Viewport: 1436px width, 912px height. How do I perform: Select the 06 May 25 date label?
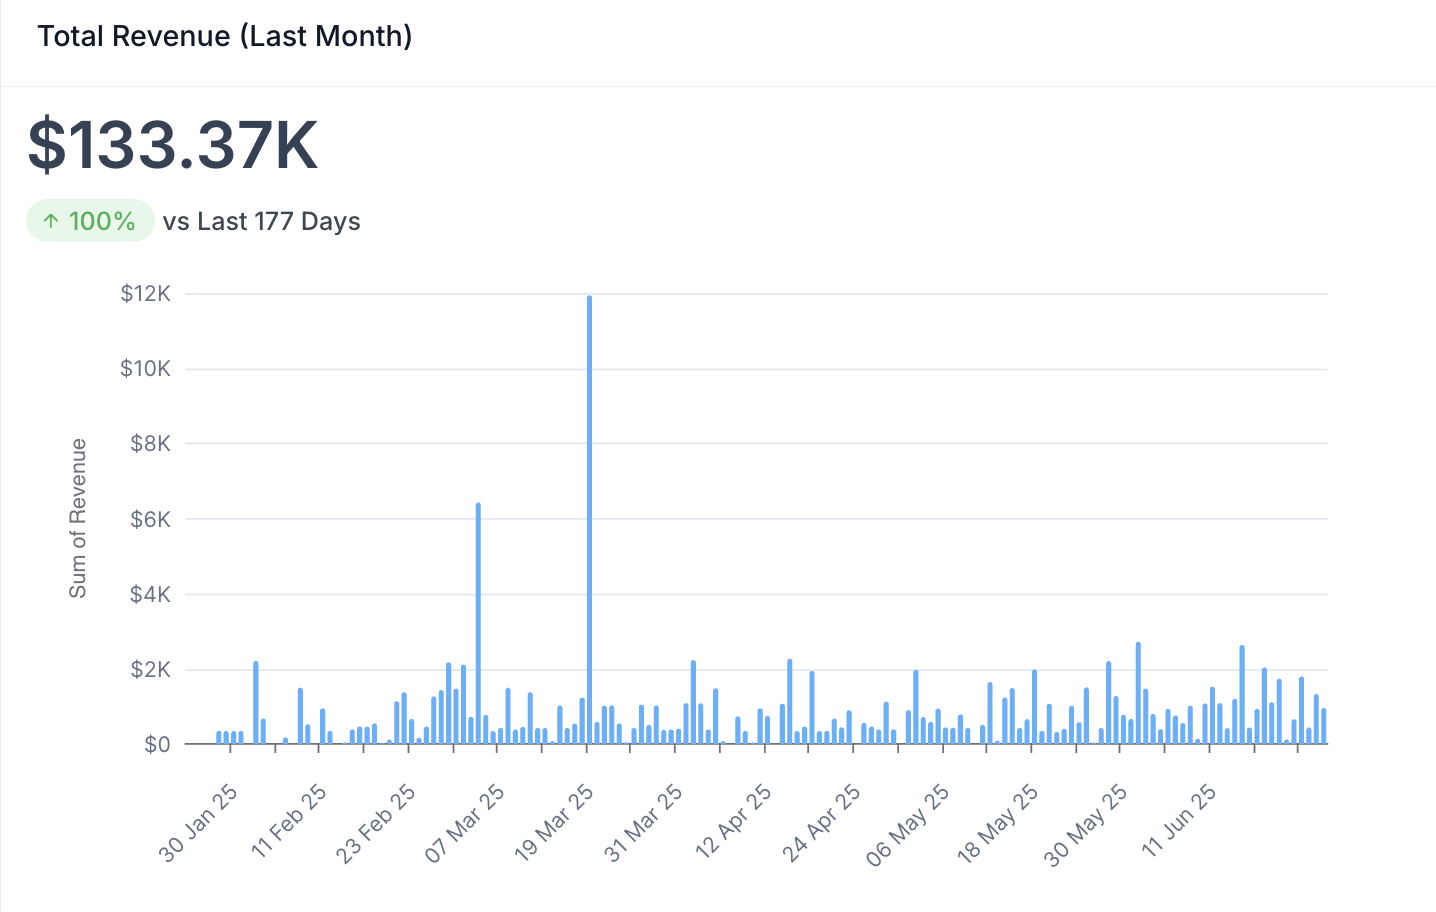tap(908, 825)
